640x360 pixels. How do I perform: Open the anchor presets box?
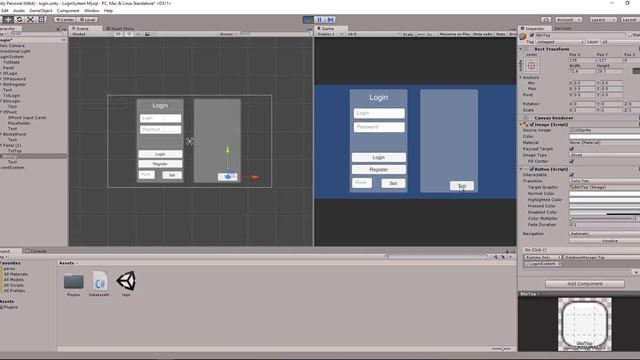(531, 65)
